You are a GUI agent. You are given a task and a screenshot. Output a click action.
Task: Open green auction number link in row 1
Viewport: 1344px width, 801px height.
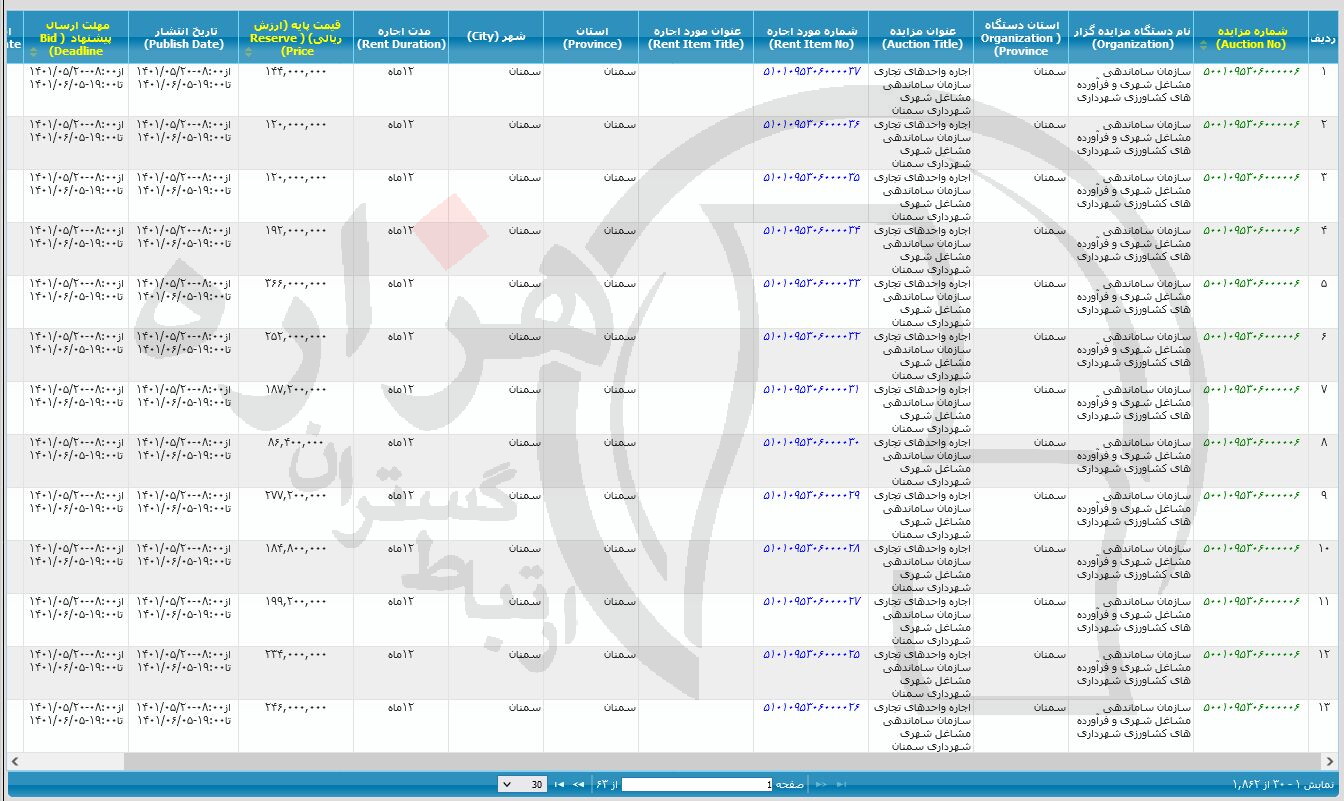click(x=1251, y=72)
